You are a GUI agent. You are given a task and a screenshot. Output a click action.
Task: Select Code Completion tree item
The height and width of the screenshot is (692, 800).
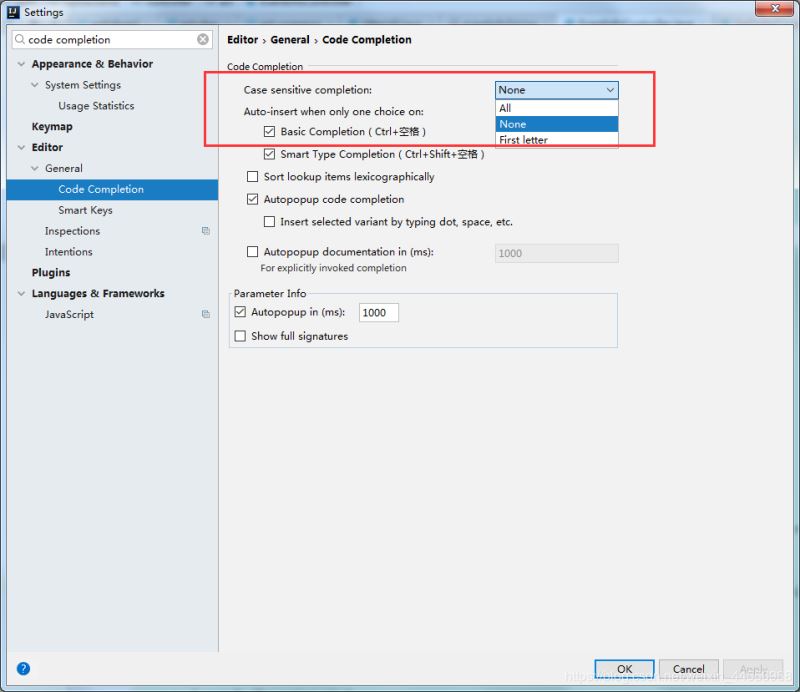(112, 189)
